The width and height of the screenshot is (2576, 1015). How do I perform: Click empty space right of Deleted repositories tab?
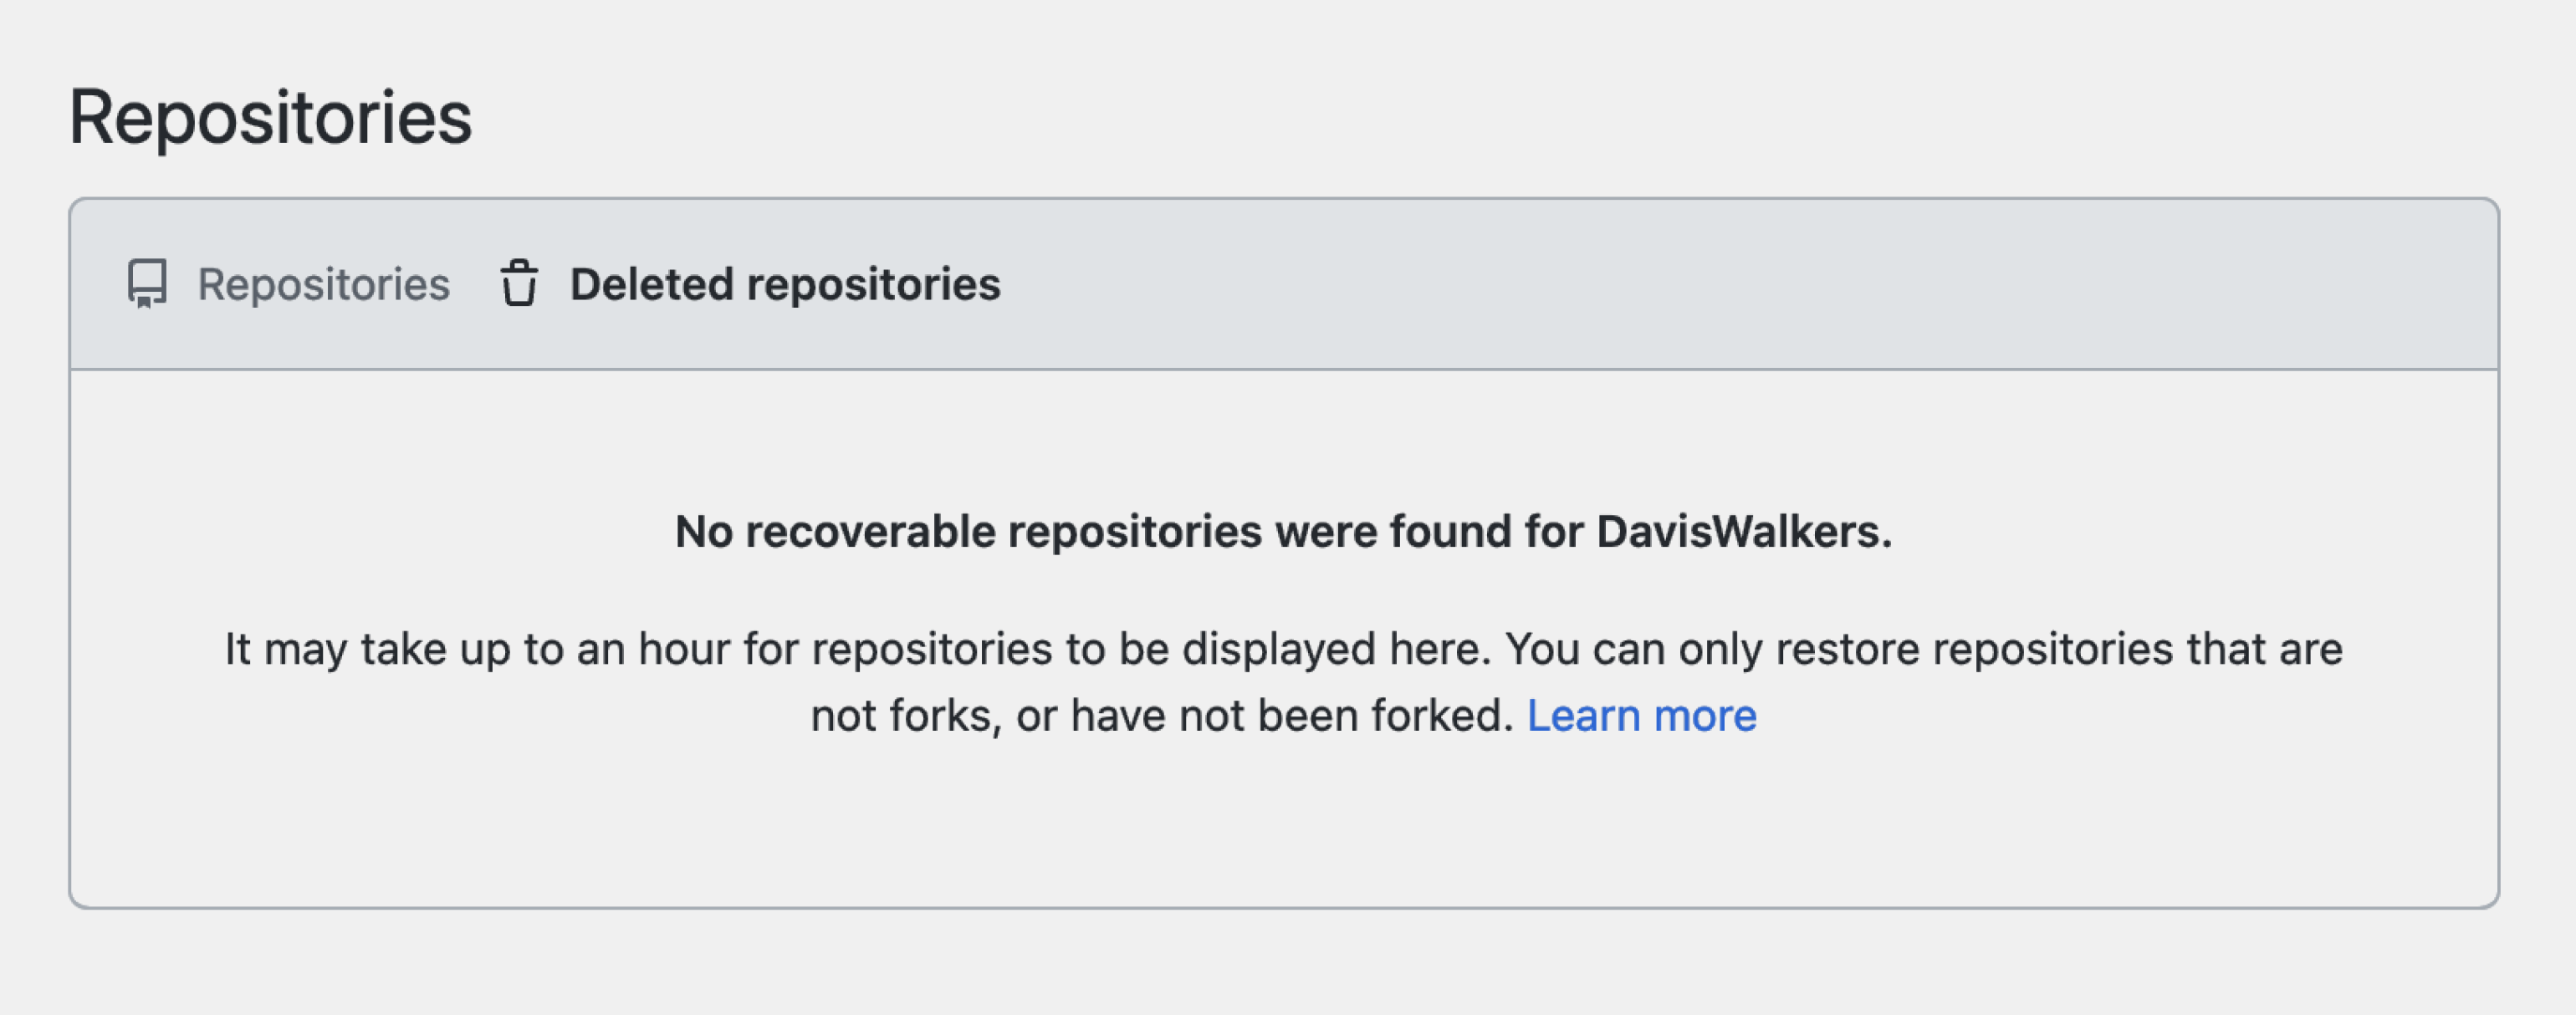(1700, 284)
